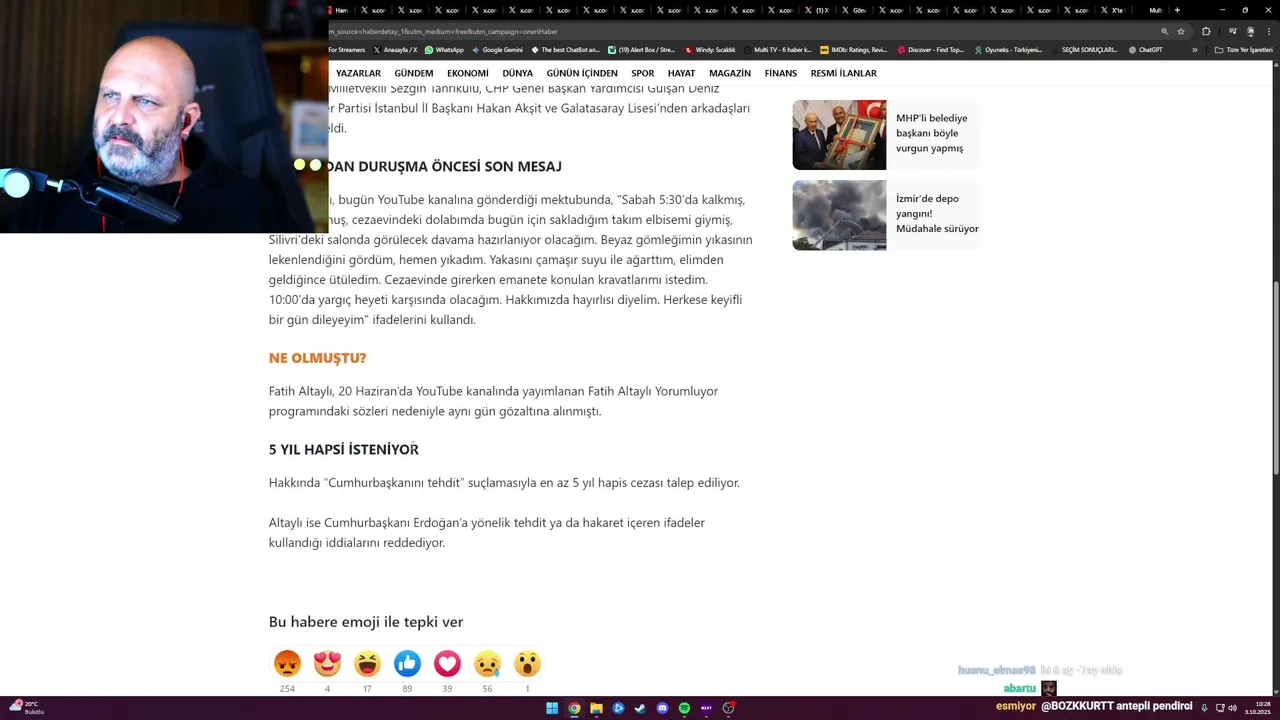
Task: Open the Alert Box / Streamlabs bookmark
Action: [x=641, y=50]
